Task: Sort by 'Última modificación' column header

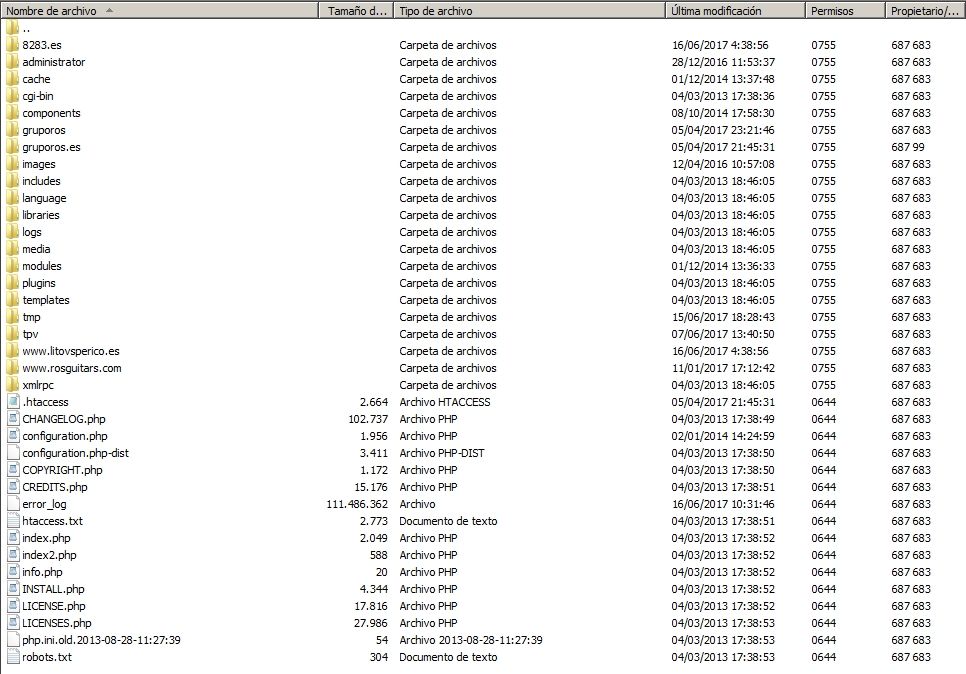Action: click(736, 10)
